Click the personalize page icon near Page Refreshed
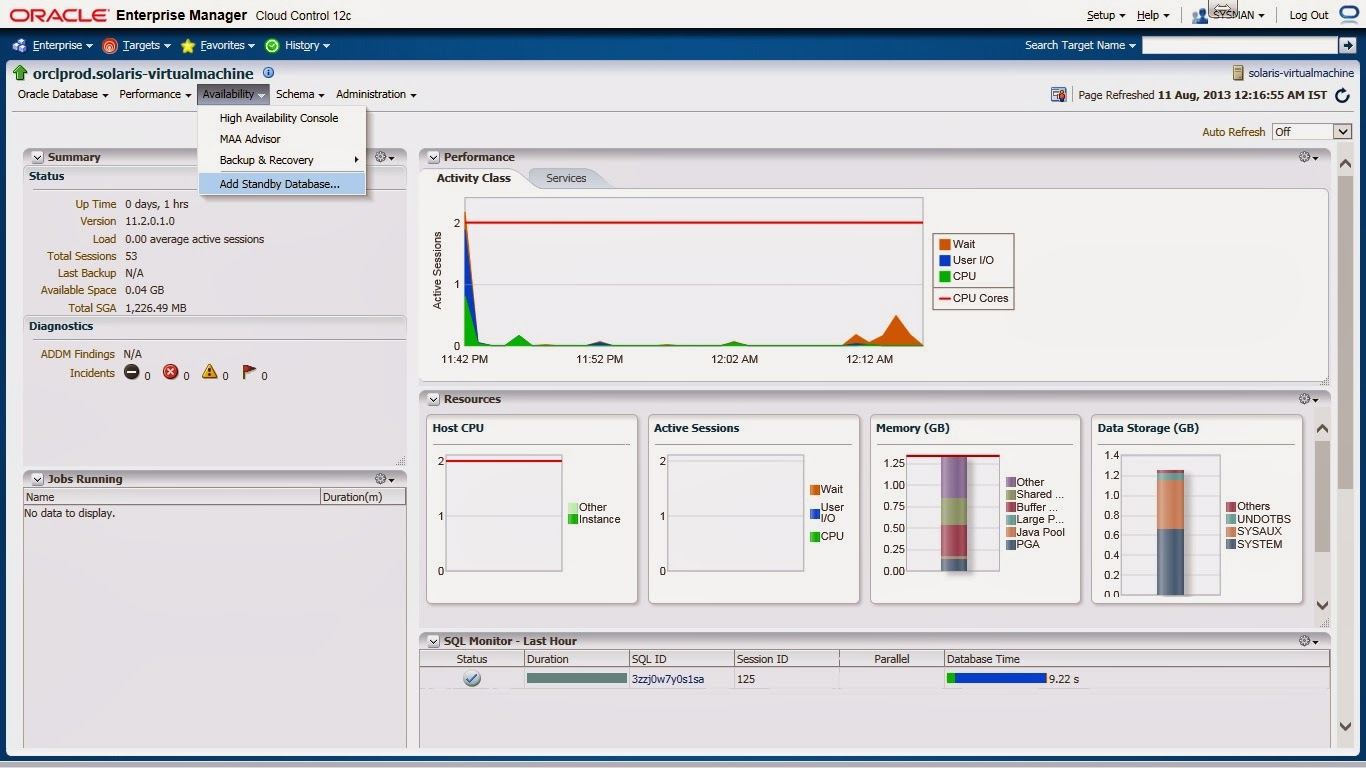 click(1058, 94)
